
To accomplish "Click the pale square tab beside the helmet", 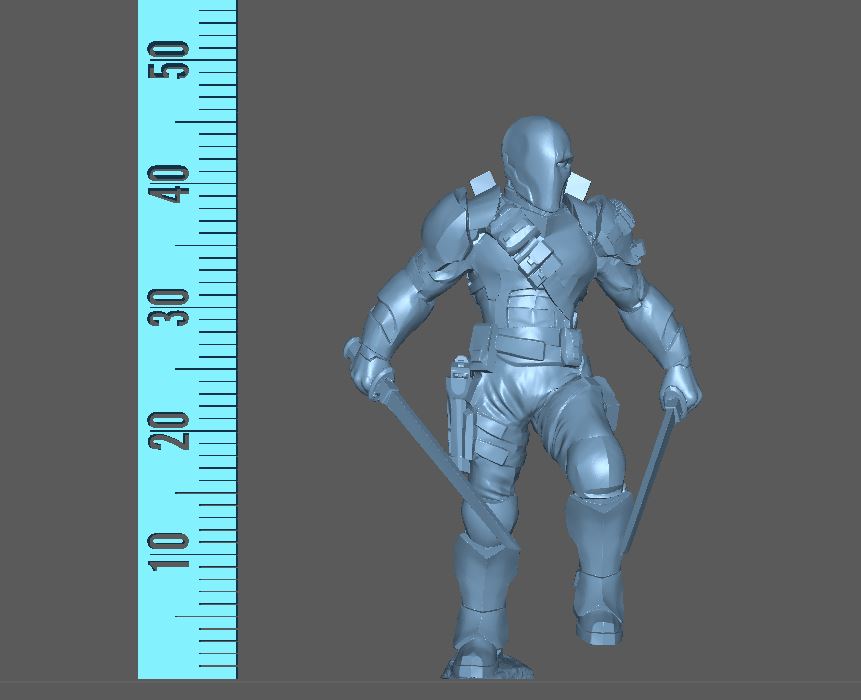I will pos(579,184).
